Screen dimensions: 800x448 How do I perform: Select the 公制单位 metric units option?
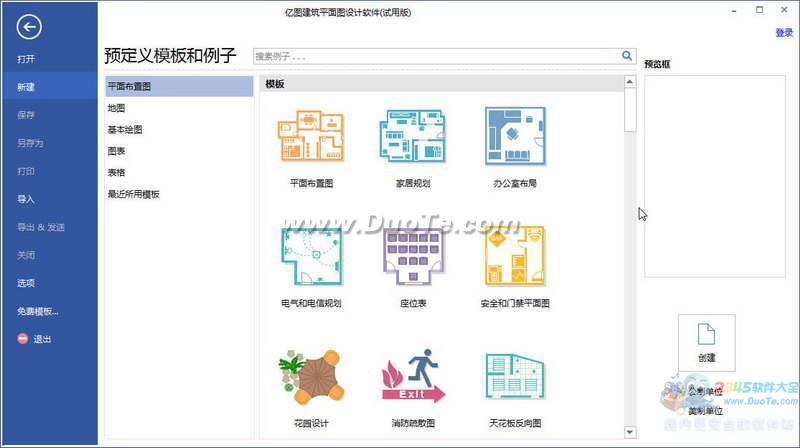coord(705,392)
